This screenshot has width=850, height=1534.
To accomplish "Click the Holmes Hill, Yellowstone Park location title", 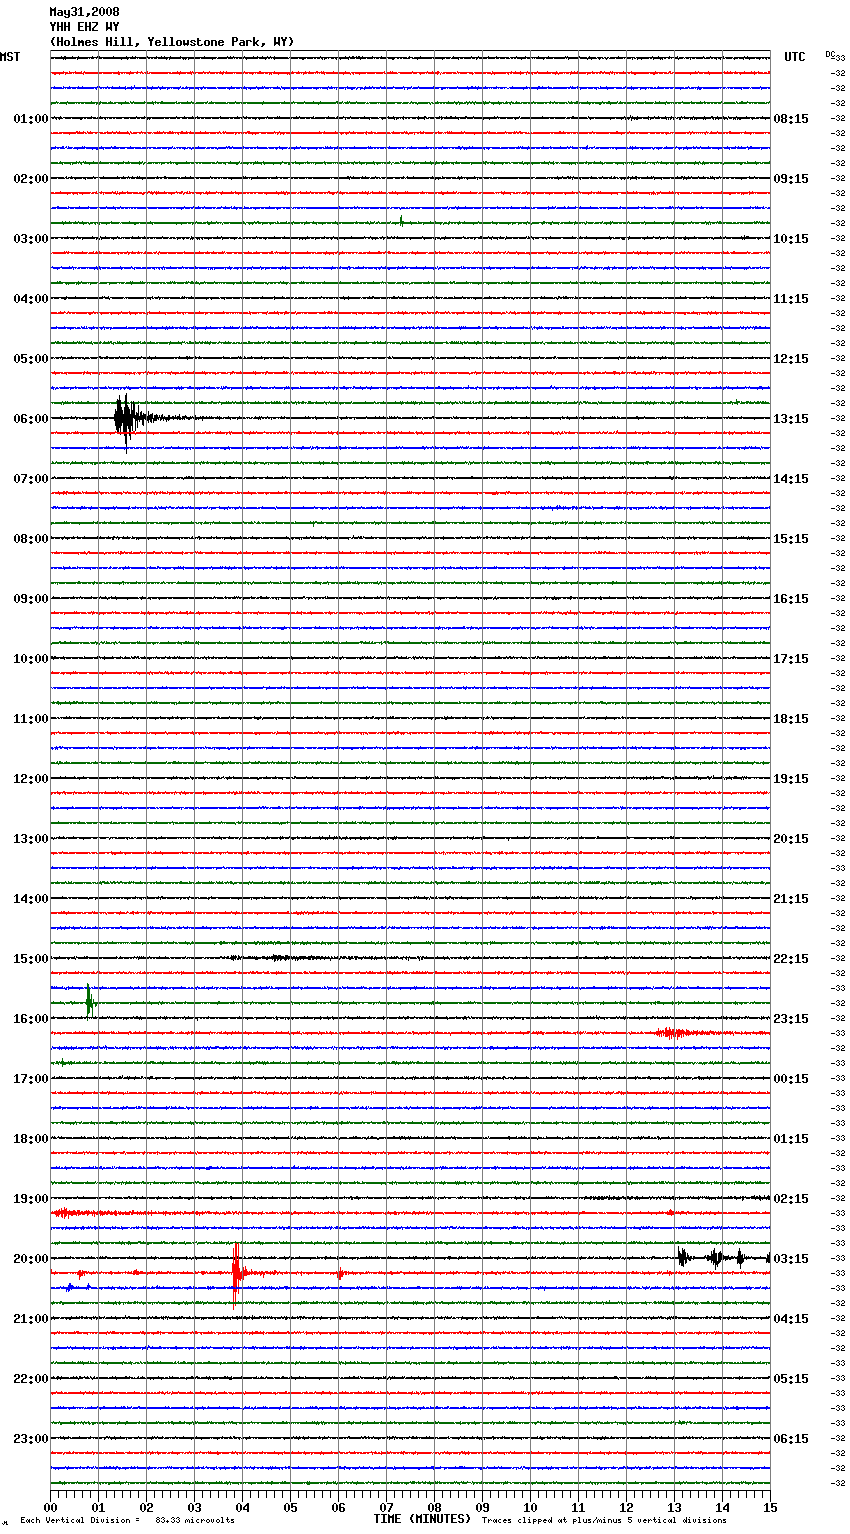I will click(172, 42).
